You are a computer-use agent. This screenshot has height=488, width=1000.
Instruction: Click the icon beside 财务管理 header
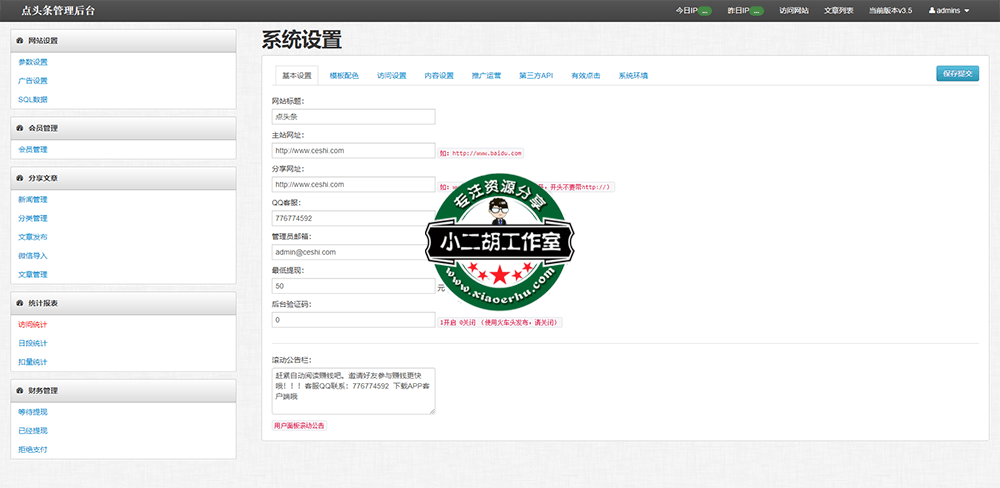pos(20,390)
